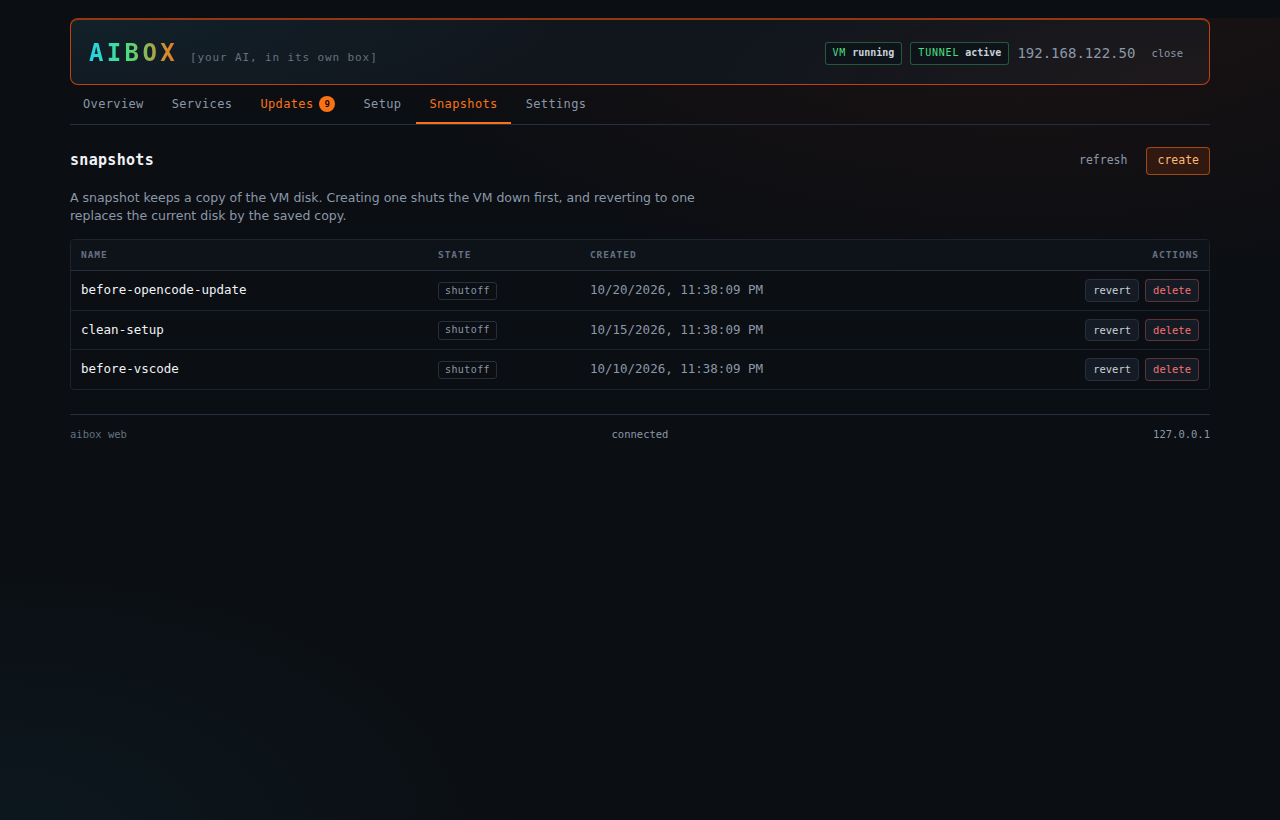Click the 10/10/2026 created date
Viewport: 1280px width, 820px height.
(676, 369)
